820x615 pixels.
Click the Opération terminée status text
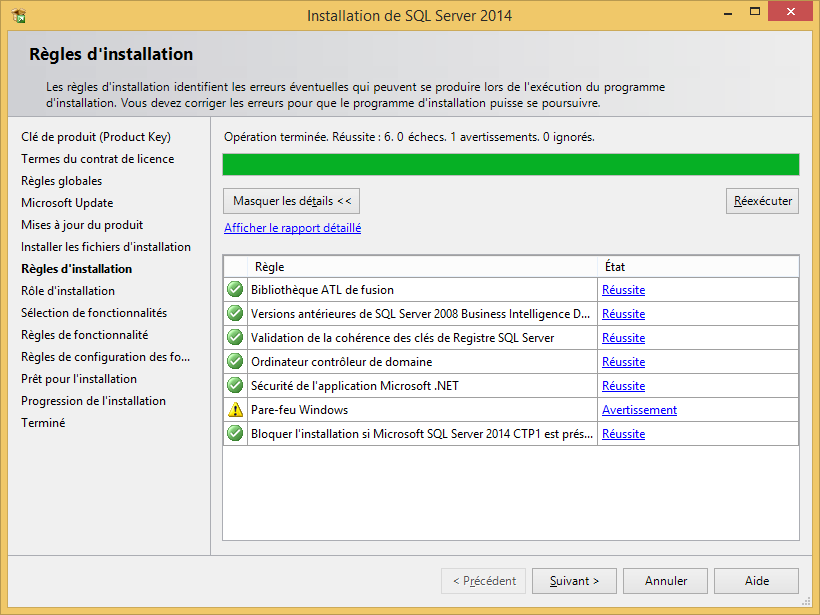(409, 137)
